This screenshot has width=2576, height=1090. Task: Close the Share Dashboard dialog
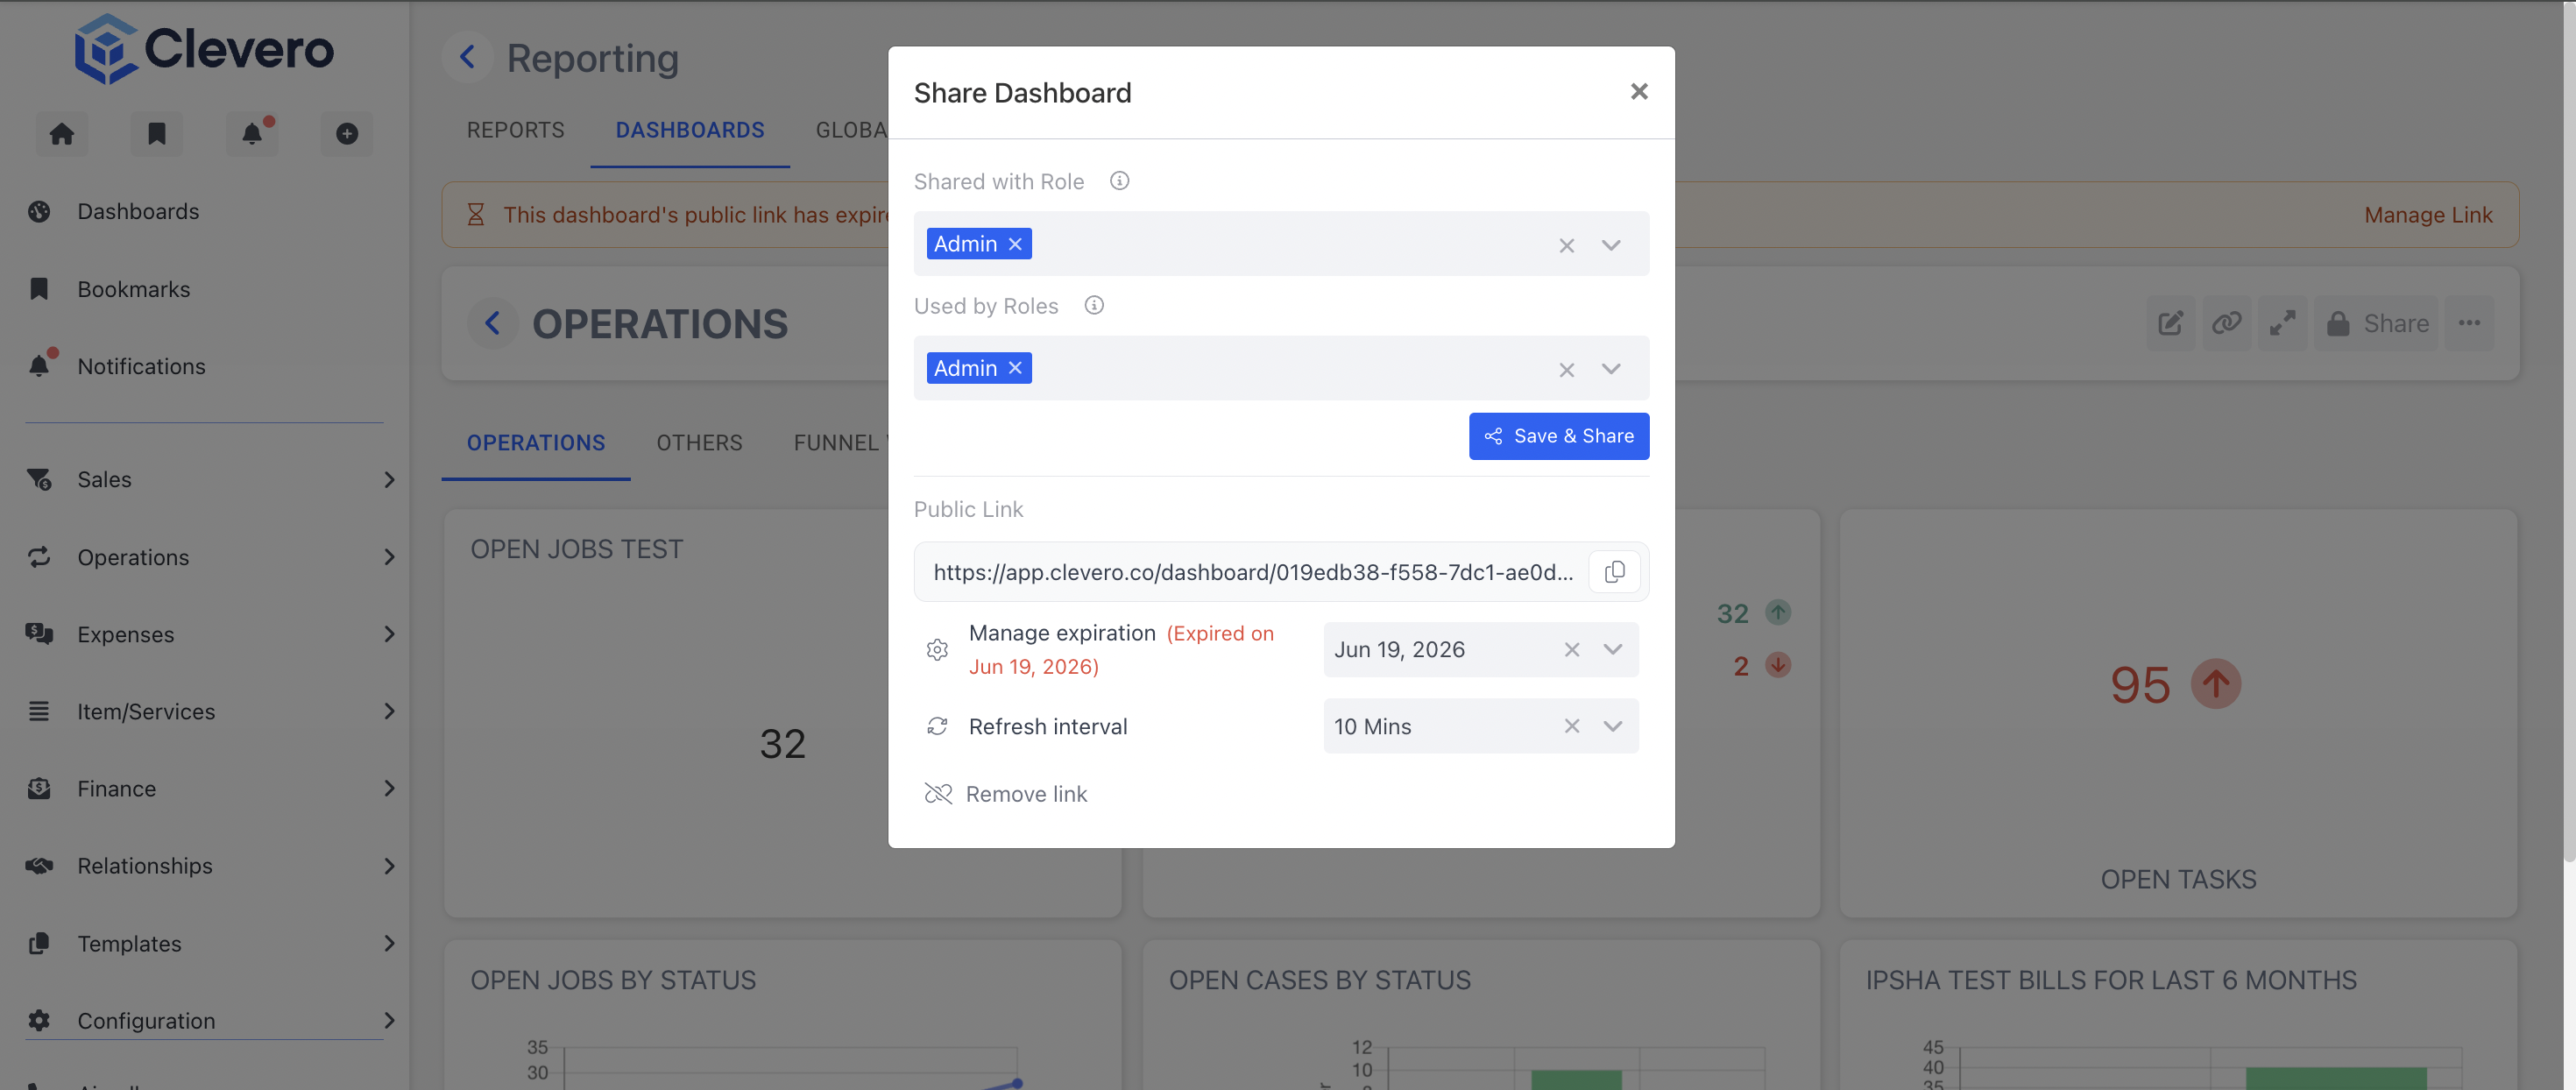click(1639, 91)
